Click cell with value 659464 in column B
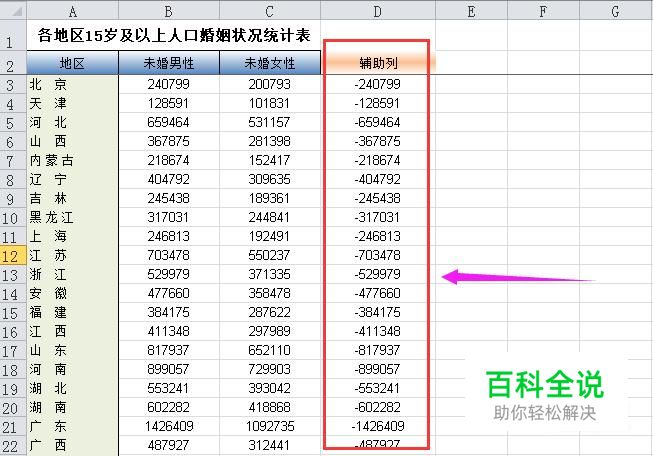Screen dimensions: 653x456 point(169,122)
